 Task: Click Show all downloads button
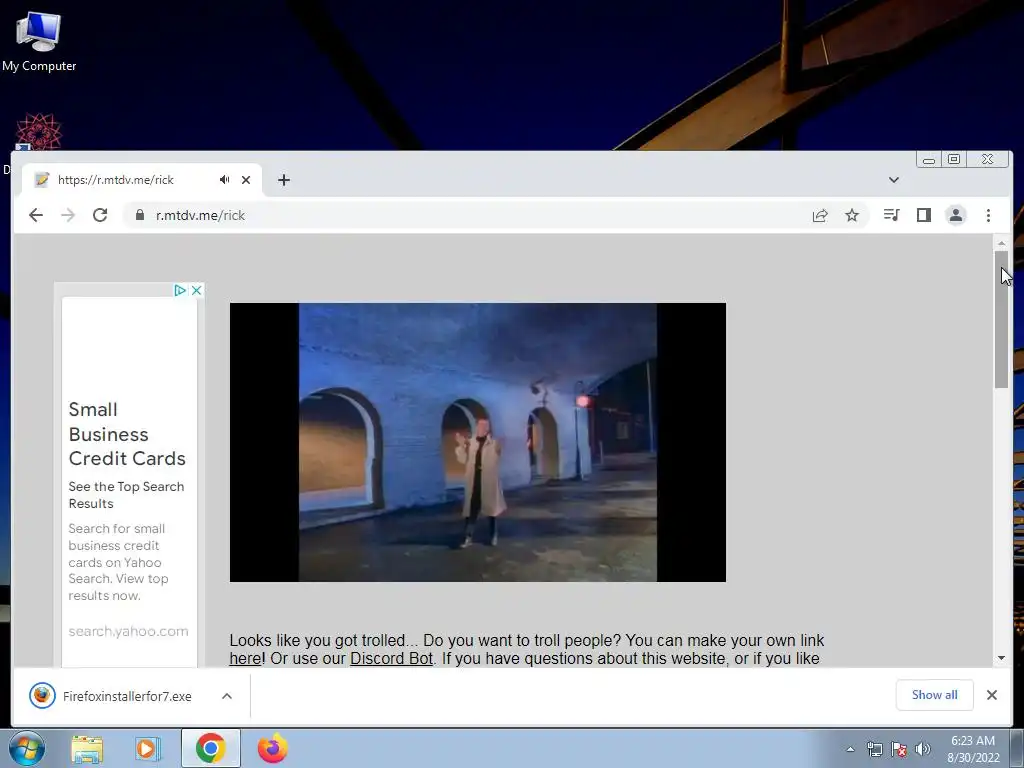click(935, 695)
